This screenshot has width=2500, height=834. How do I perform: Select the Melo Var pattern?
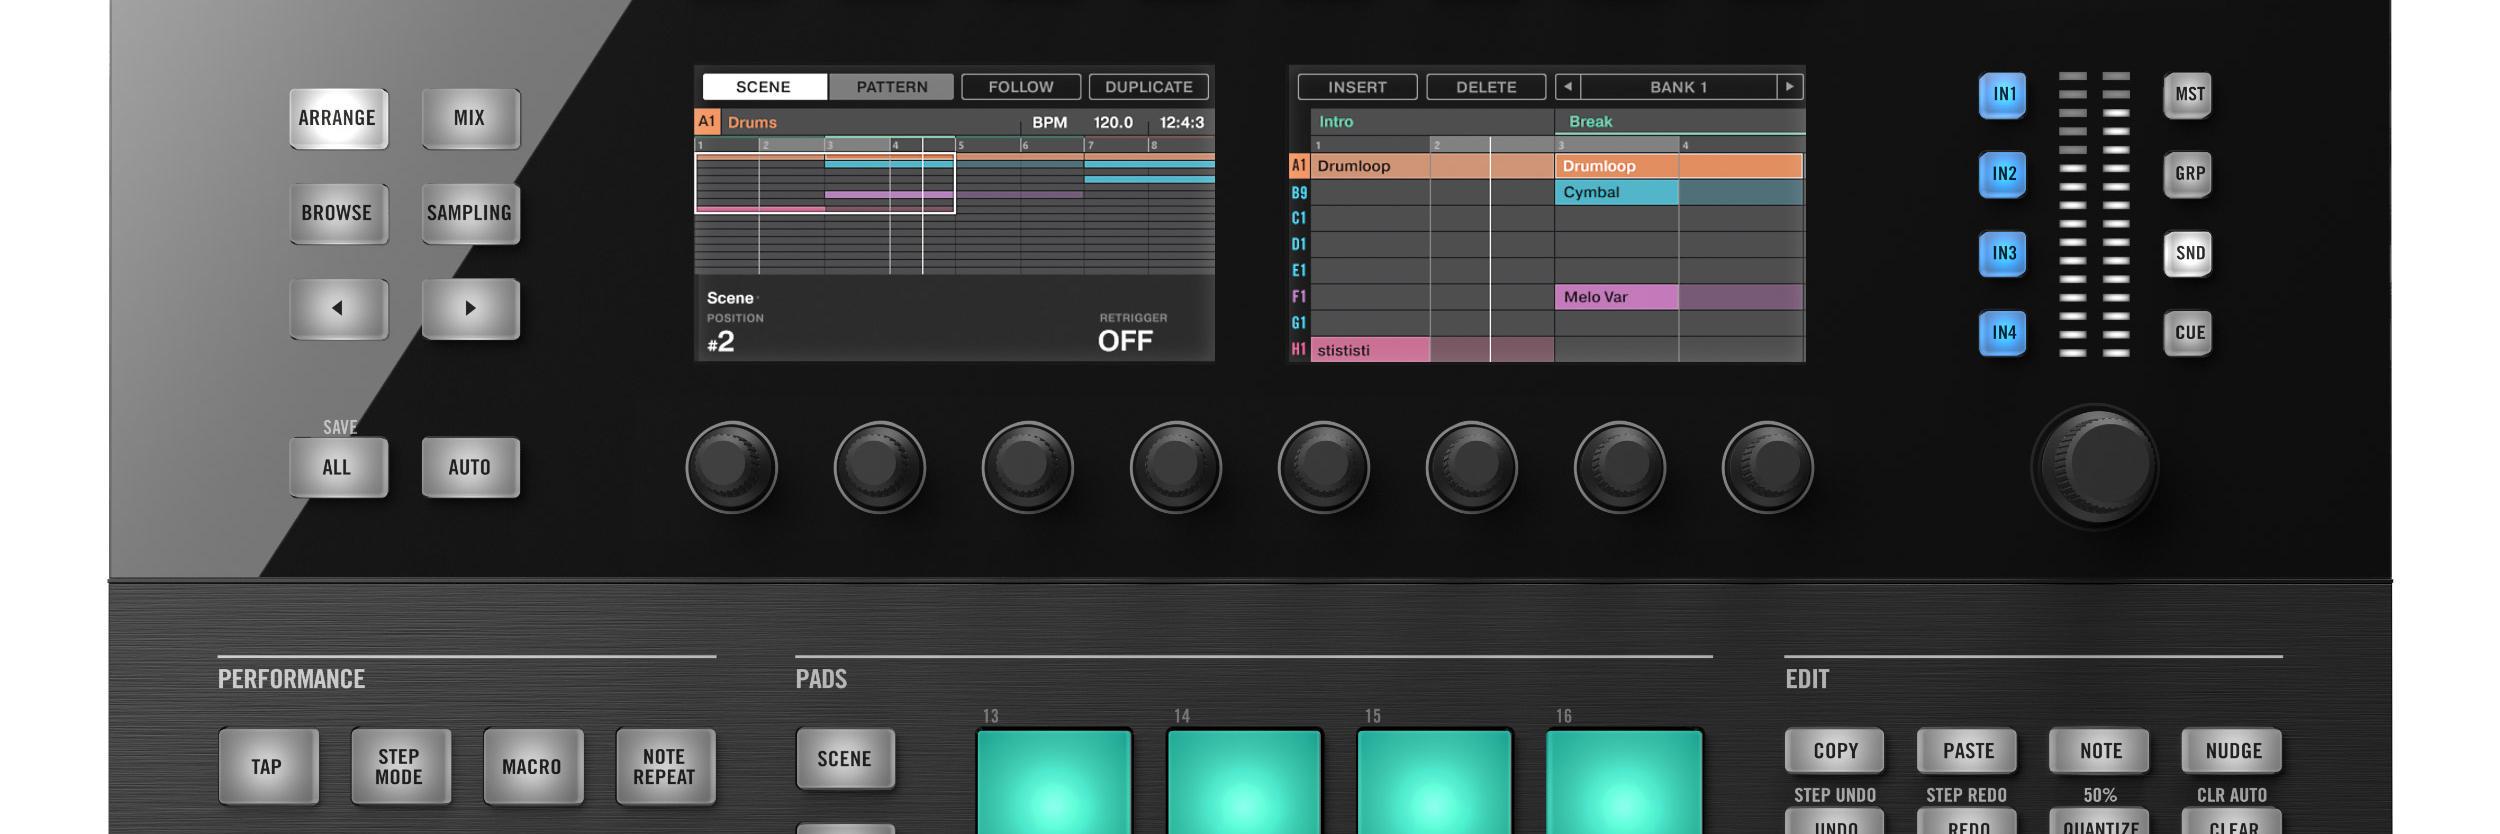click(x=1617, y=297)
